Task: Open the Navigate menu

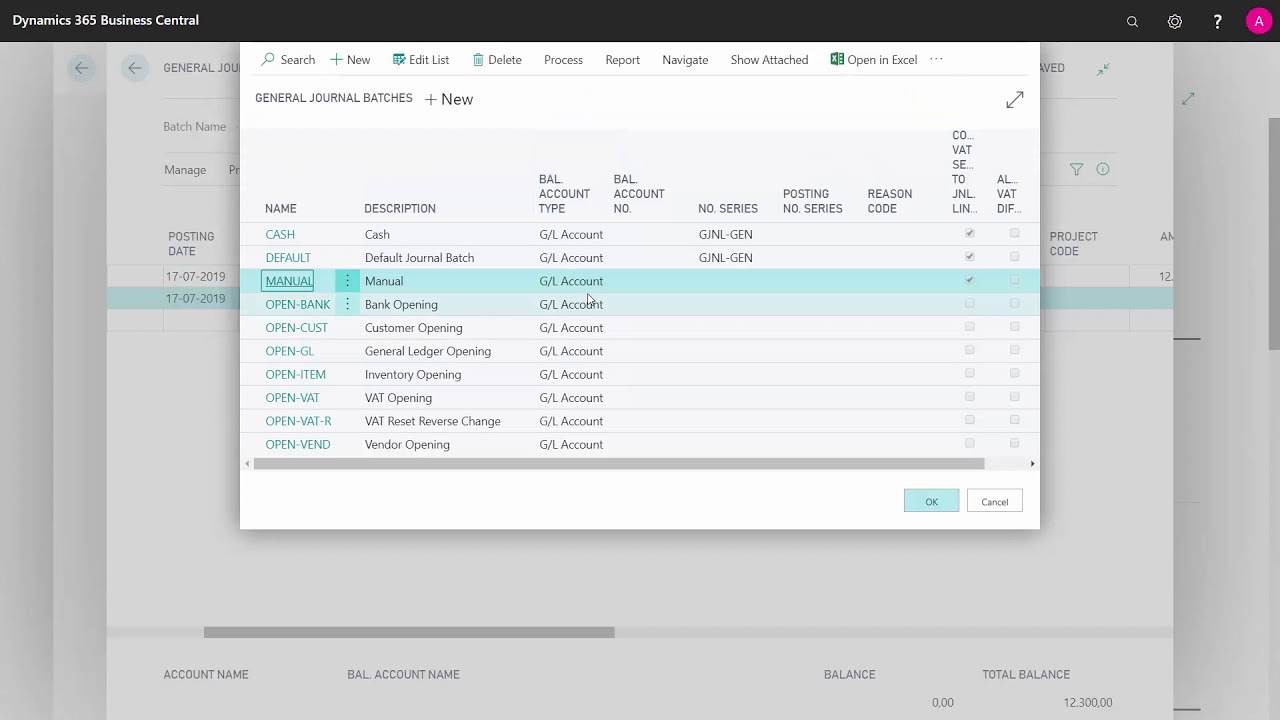Action: (x=685, y=60)
